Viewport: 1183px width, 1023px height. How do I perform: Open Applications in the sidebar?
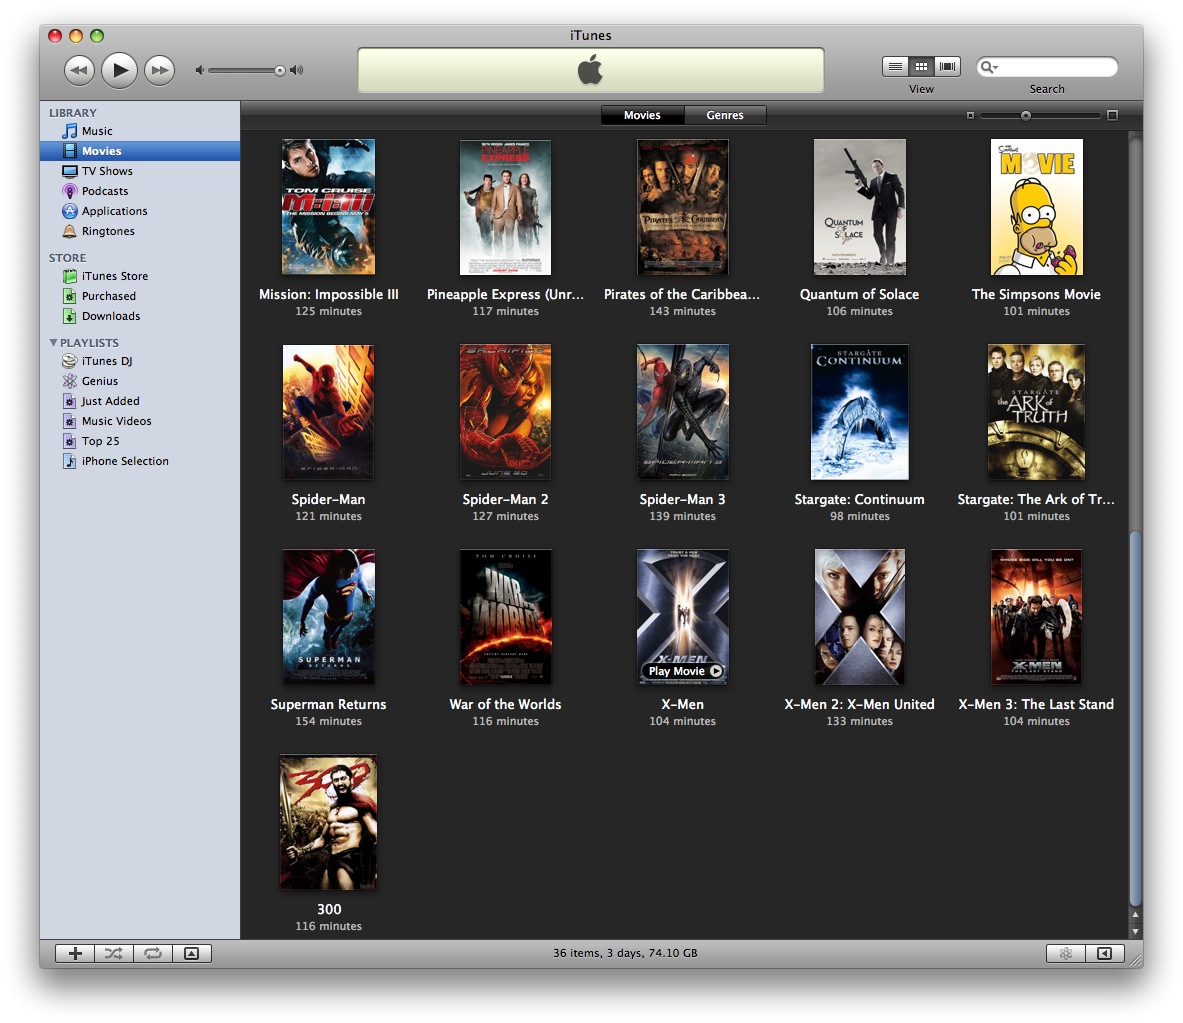(x=140, y=211)
